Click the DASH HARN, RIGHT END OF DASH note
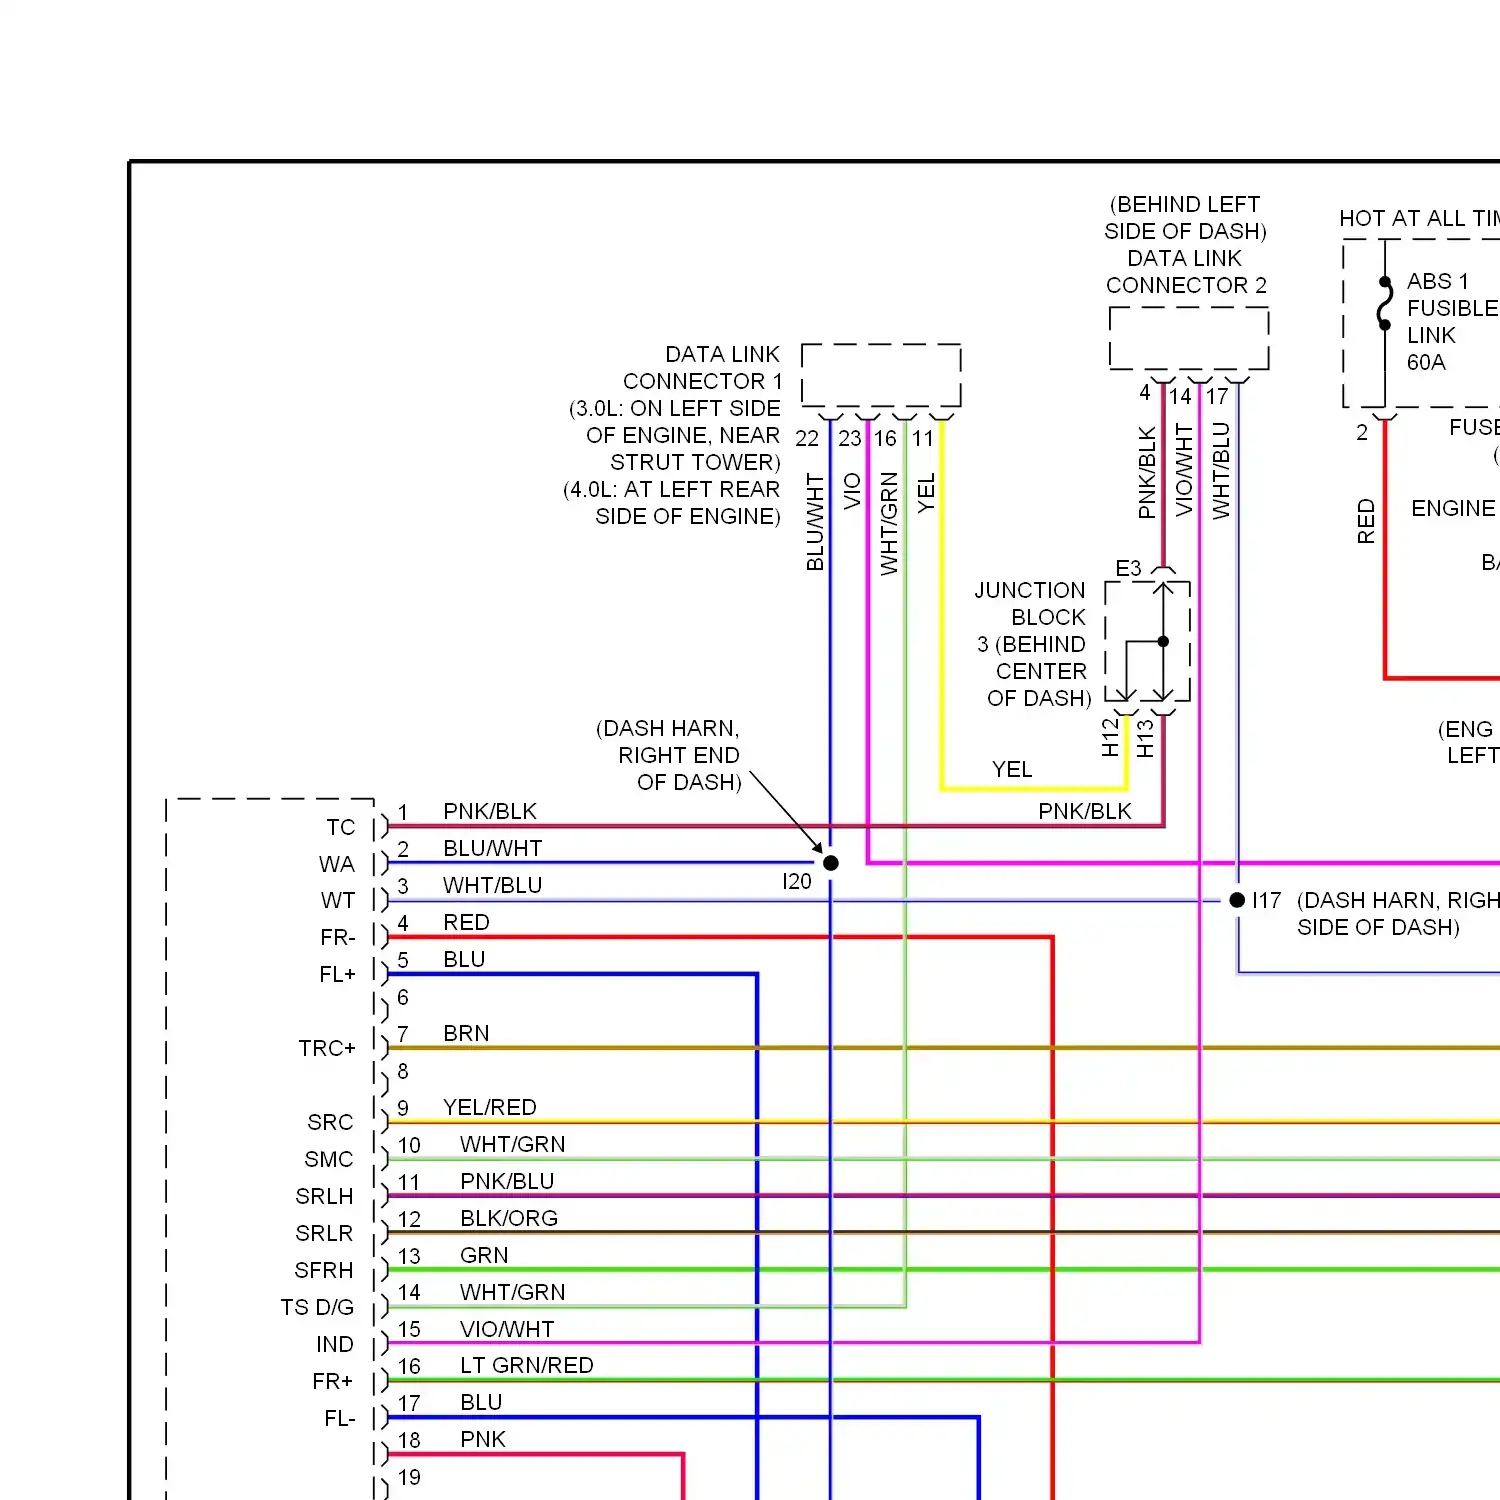The image size is (1500, 1500). (669, 755)
